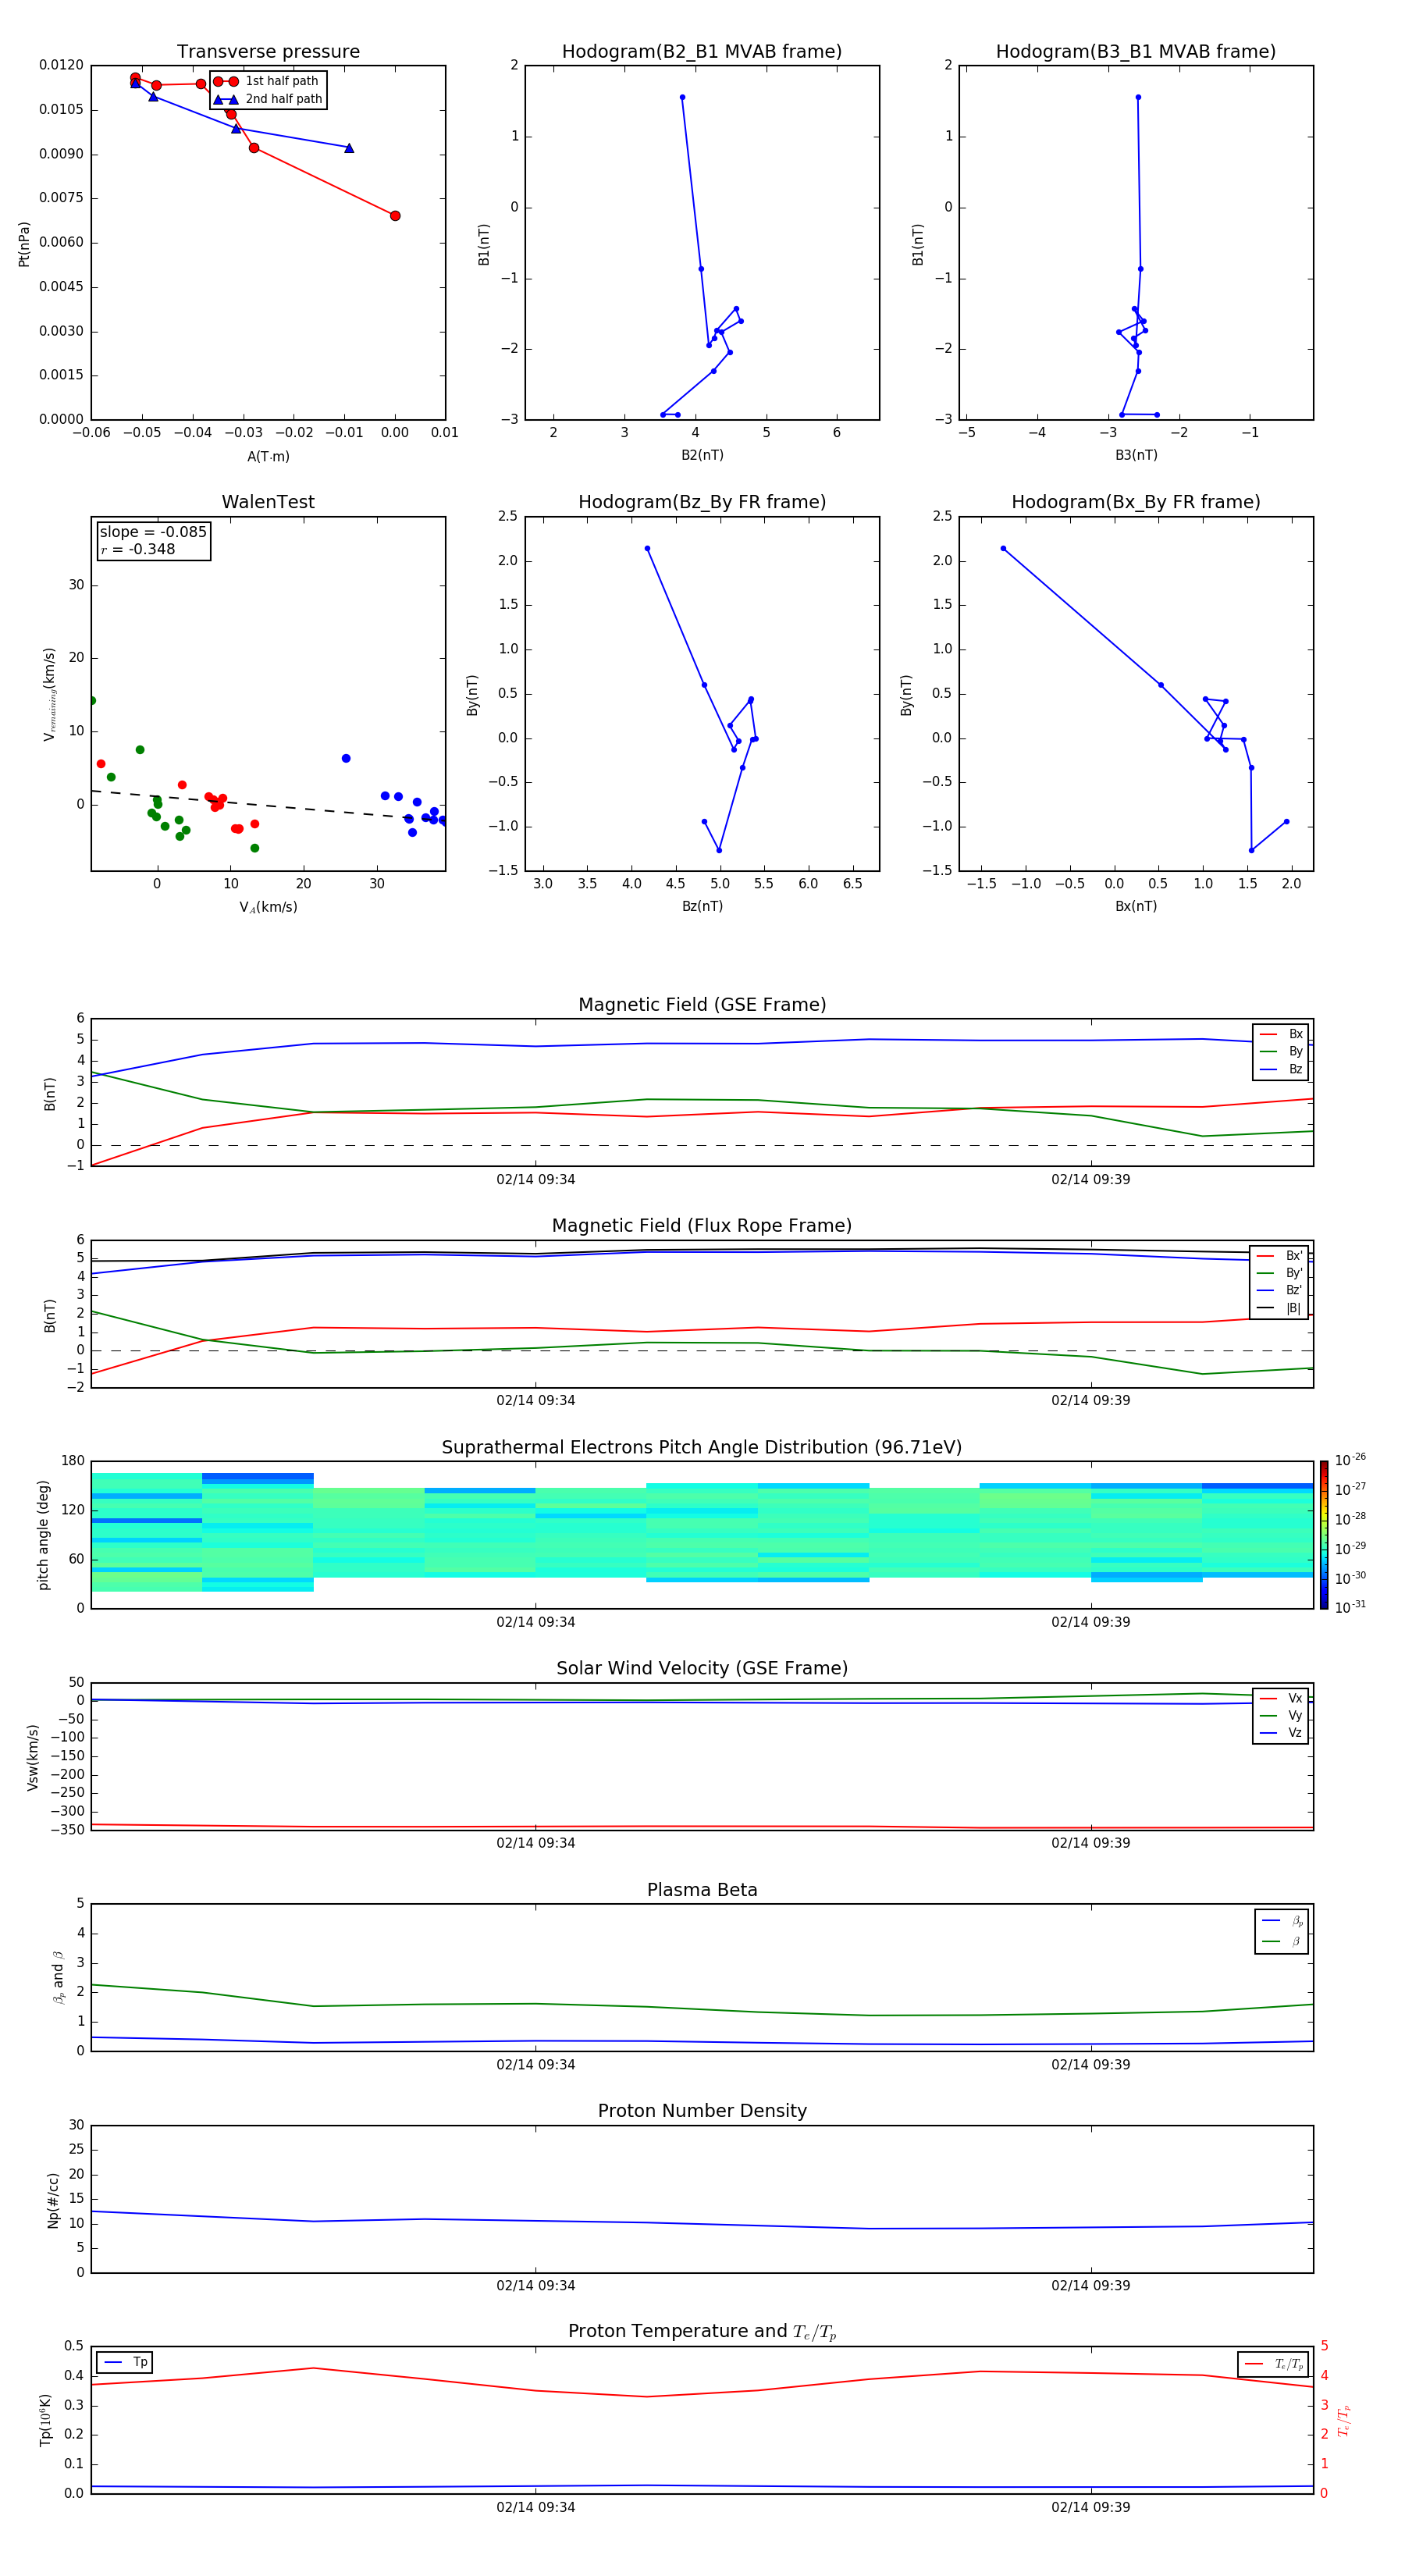Click 'Proton Number Density' plot title

click(x=702, y=2111)
